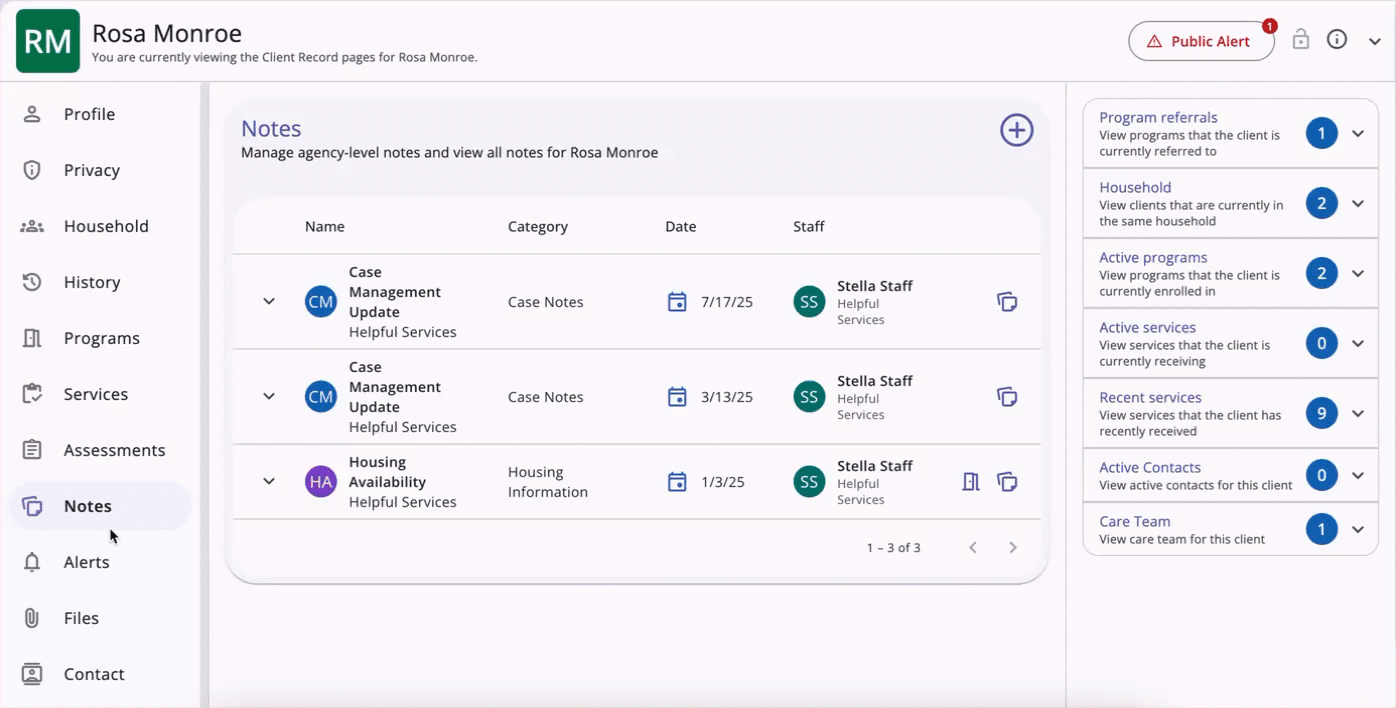Click the Services clipboard-check icon

(x=32, y=394)
